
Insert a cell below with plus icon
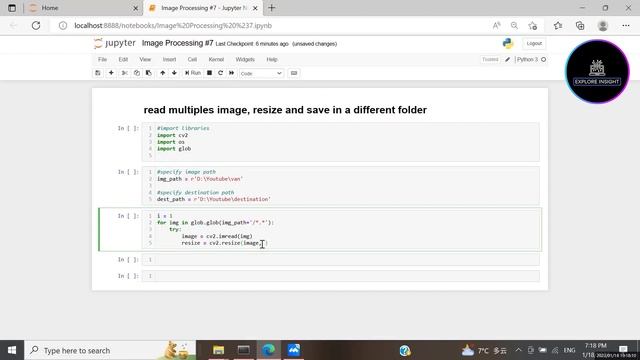pyautogui.click(x=111, y=73)
